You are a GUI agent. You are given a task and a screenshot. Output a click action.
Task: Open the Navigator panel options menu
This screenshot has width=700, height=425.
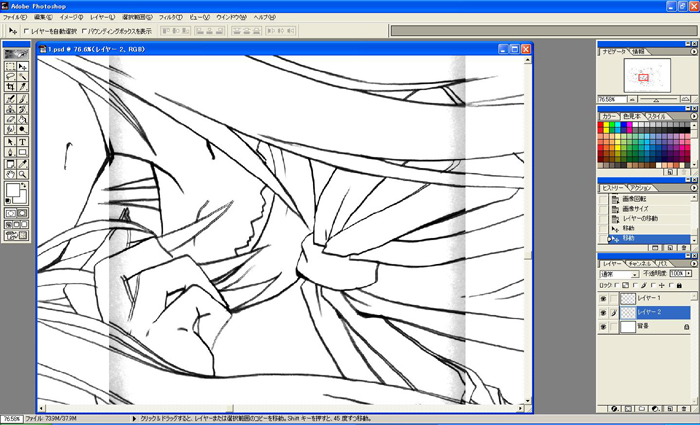click(x=694, y=52)
